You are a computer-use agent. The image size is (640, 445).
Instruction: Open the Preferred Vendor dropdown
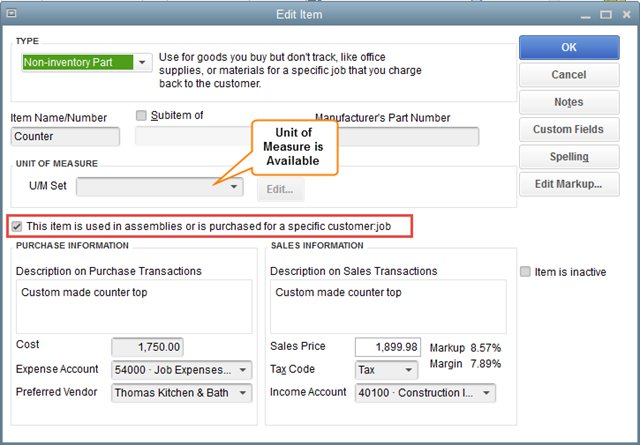coord(245,393)
